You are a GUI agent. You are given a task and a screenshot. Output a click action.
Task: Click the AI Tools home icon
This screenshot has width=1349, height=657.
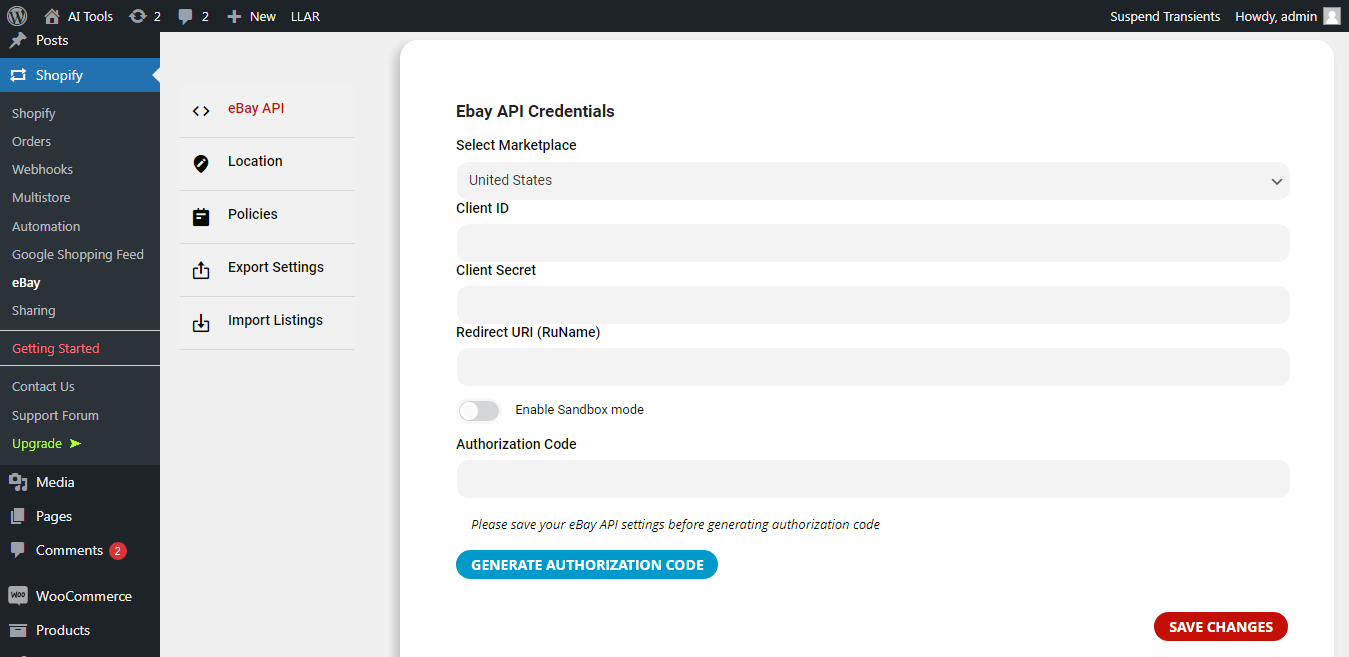52,16
